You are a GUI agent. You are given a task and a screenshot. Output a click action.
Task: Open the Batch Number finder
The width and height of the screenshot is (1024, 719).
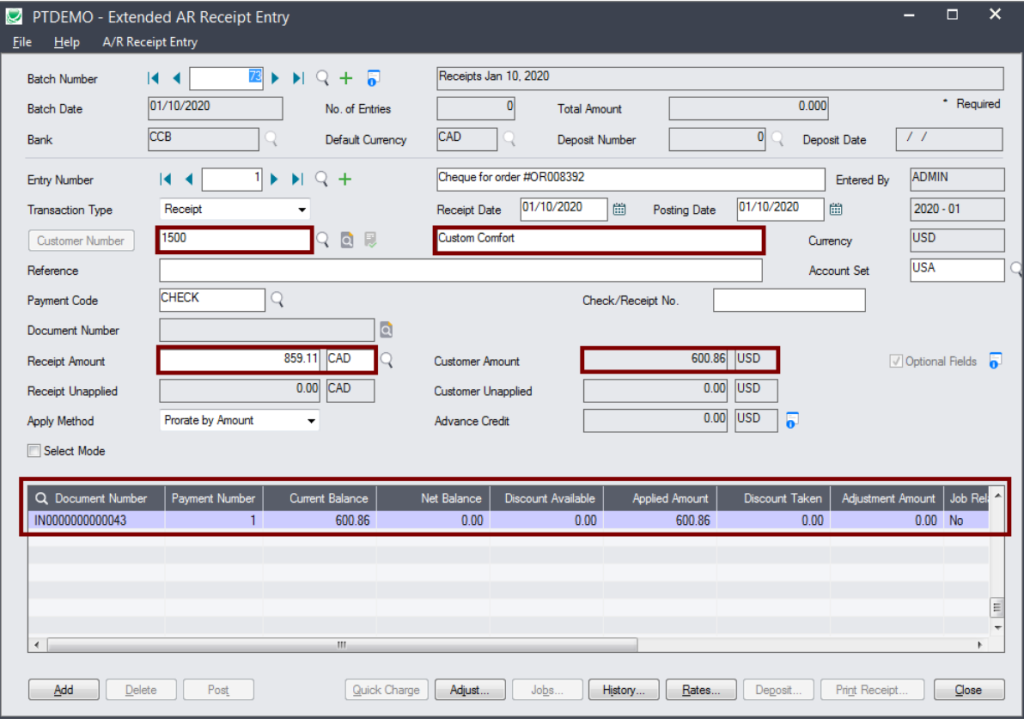[323, 78]
